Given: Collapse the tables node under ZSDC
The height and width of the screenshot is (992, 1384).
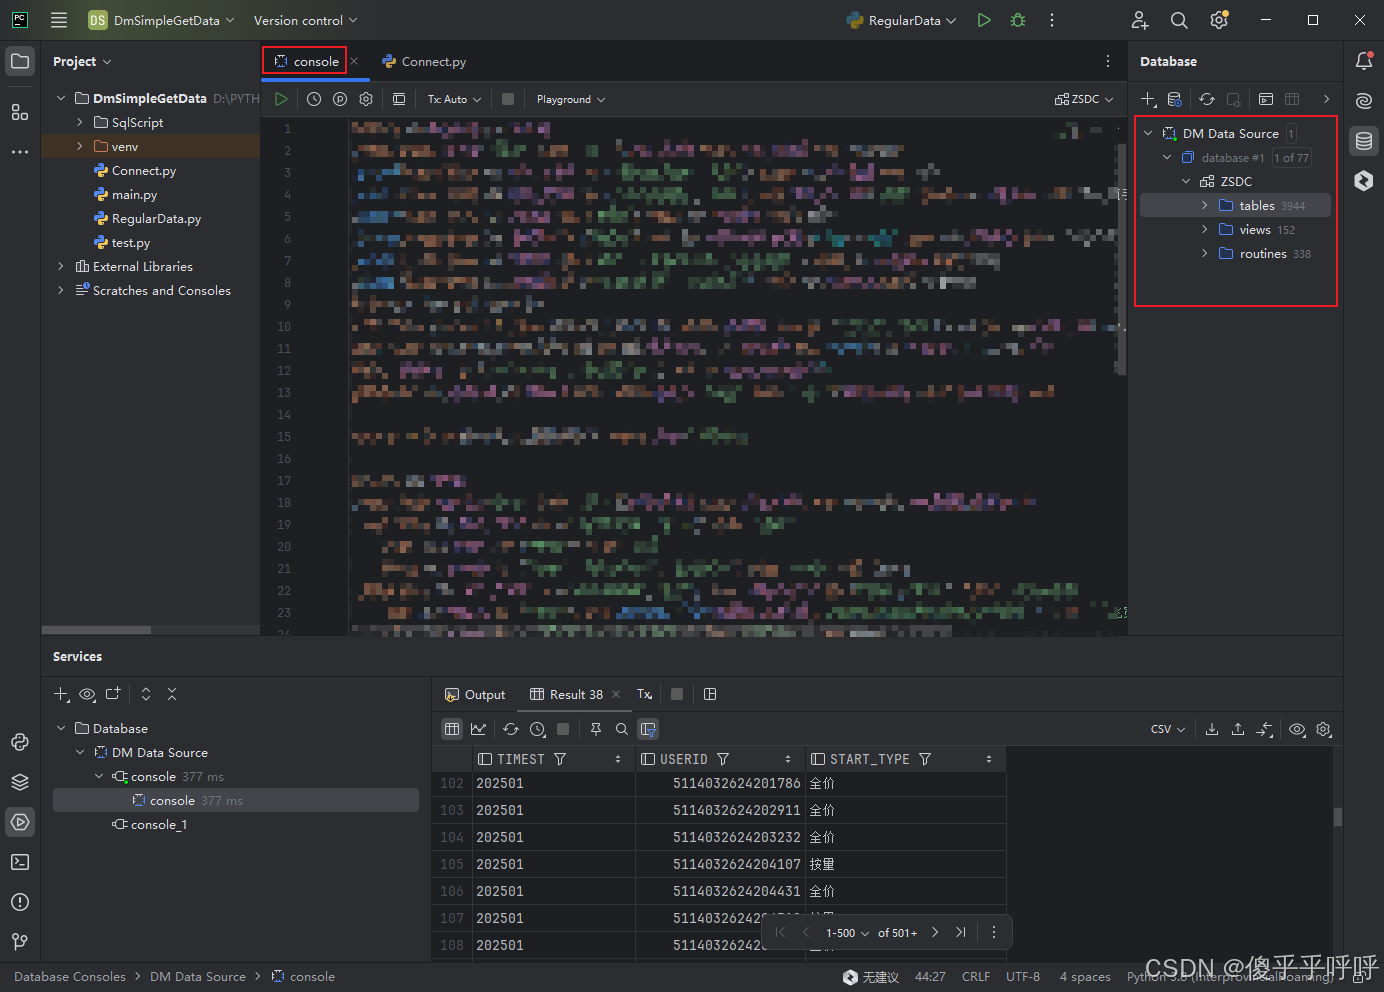Looking at the screenshot, I should (x=1204, y=205).
